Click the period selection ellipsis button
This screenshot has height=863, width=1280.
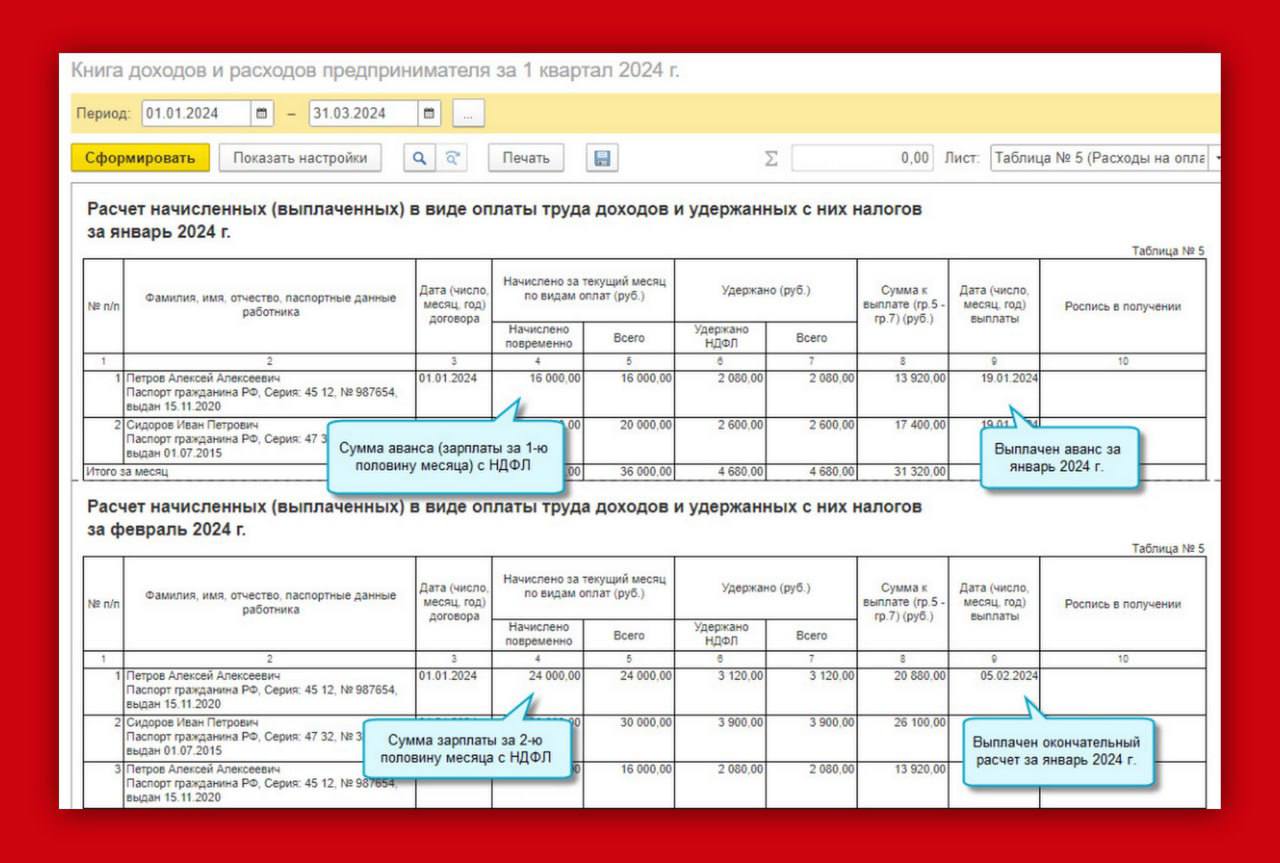468,114
